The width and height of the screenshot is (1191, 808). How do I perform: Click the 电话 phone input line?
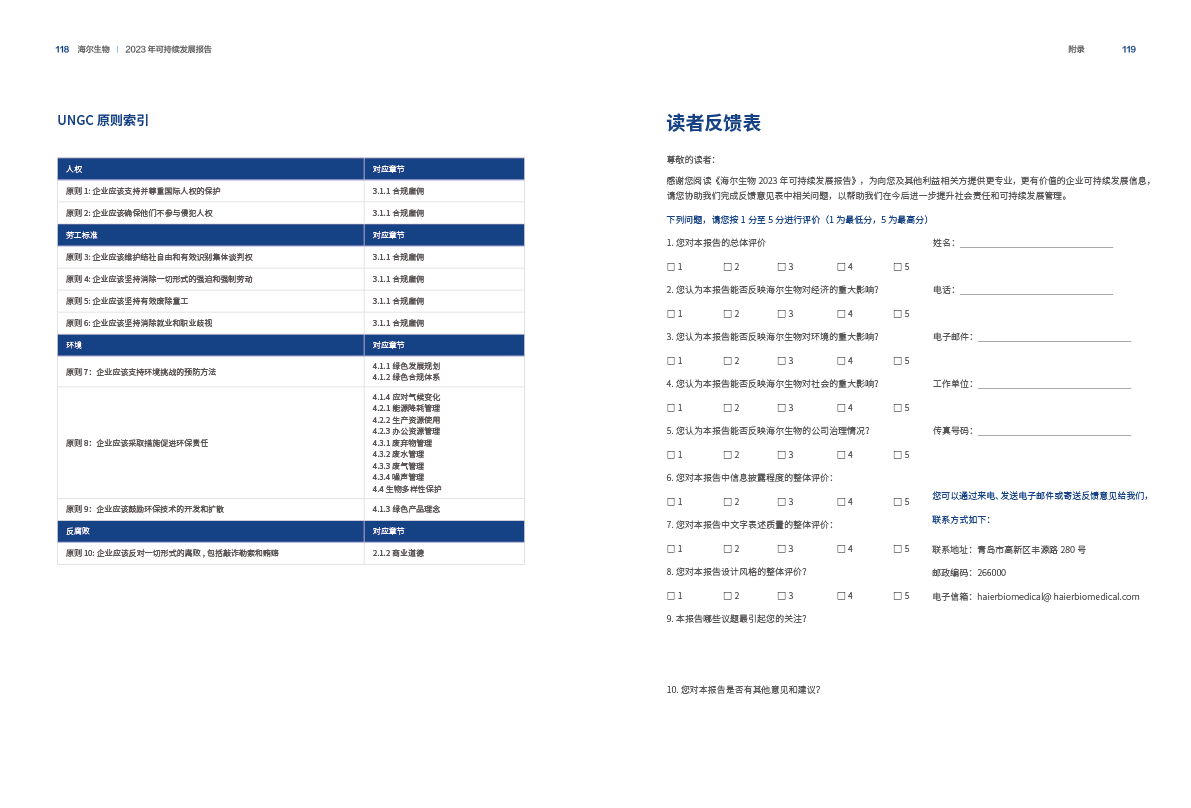pos(1036,291)
